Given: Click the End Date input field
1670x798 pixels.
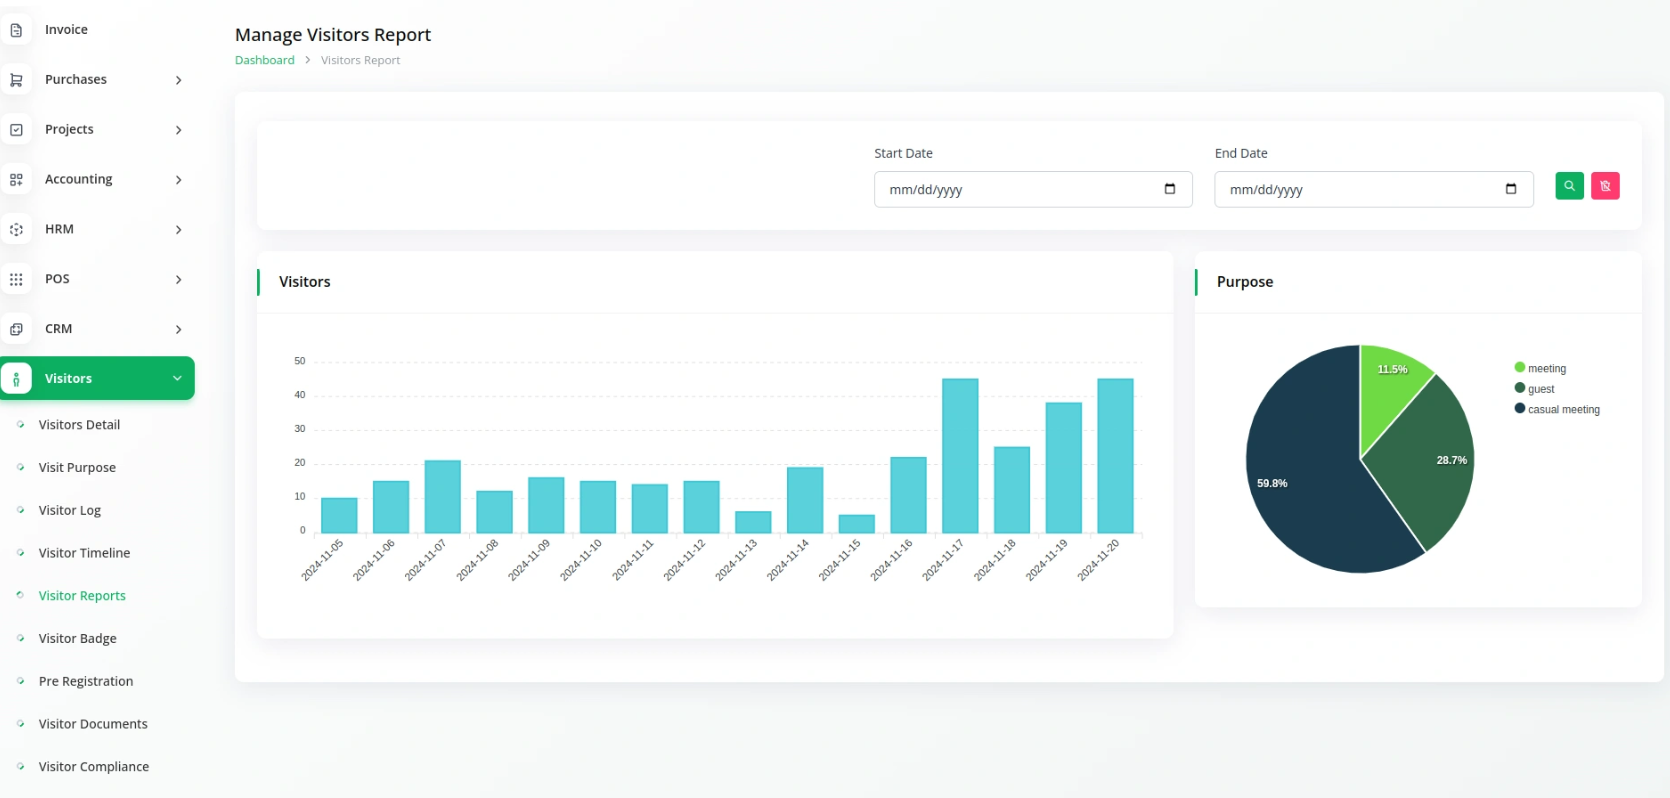Looking at the screenshot, I should [1374, 189].
